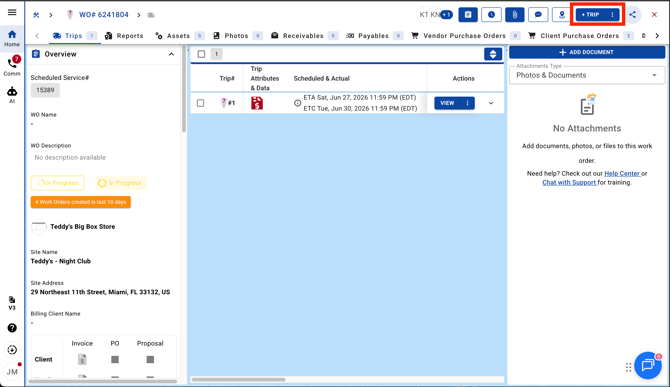
Task: Switch to the Photos tab
Action: [x=237, y=36]
